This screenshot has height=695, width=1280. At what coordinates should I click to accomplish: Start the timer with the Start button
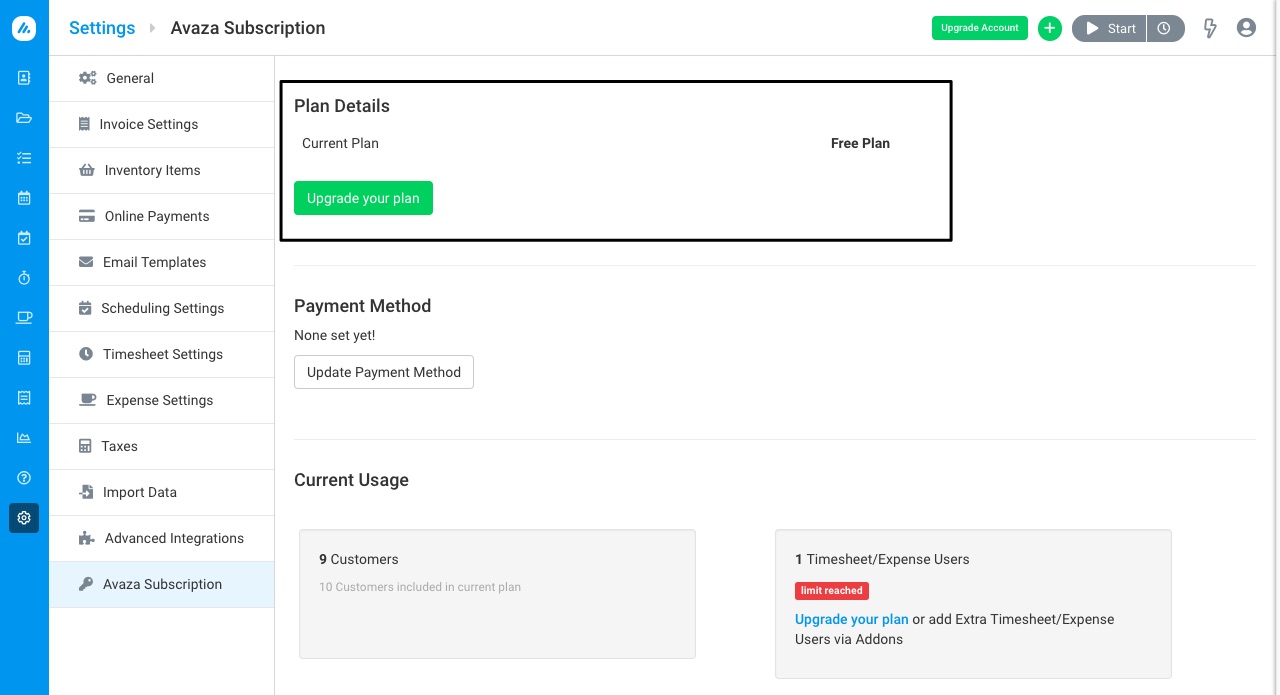(x=1109, y=28)
